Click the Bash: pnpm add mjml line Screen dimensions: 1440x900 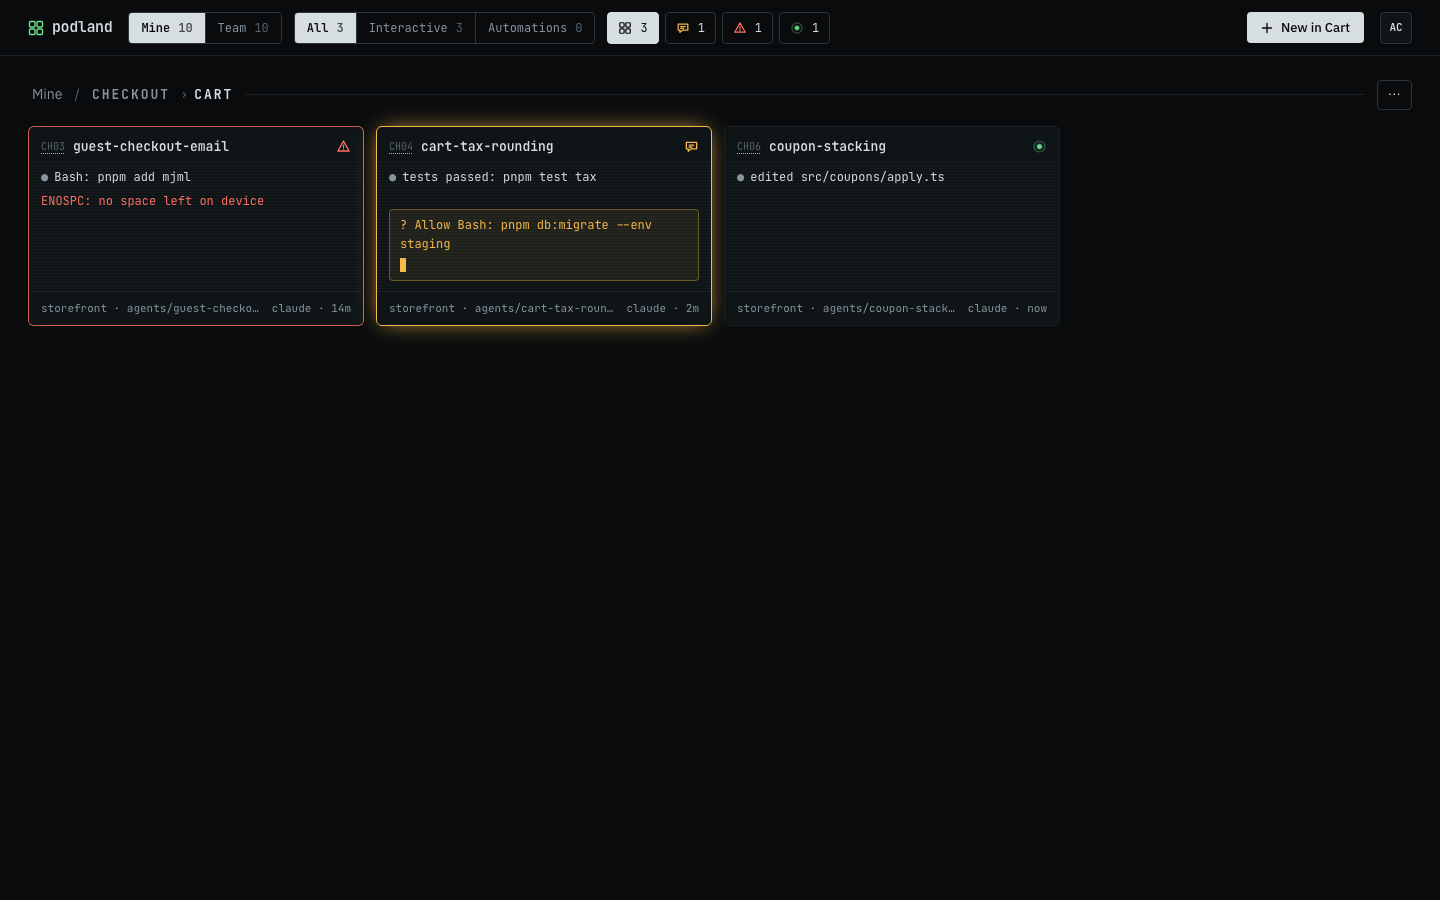pos(122,177)
